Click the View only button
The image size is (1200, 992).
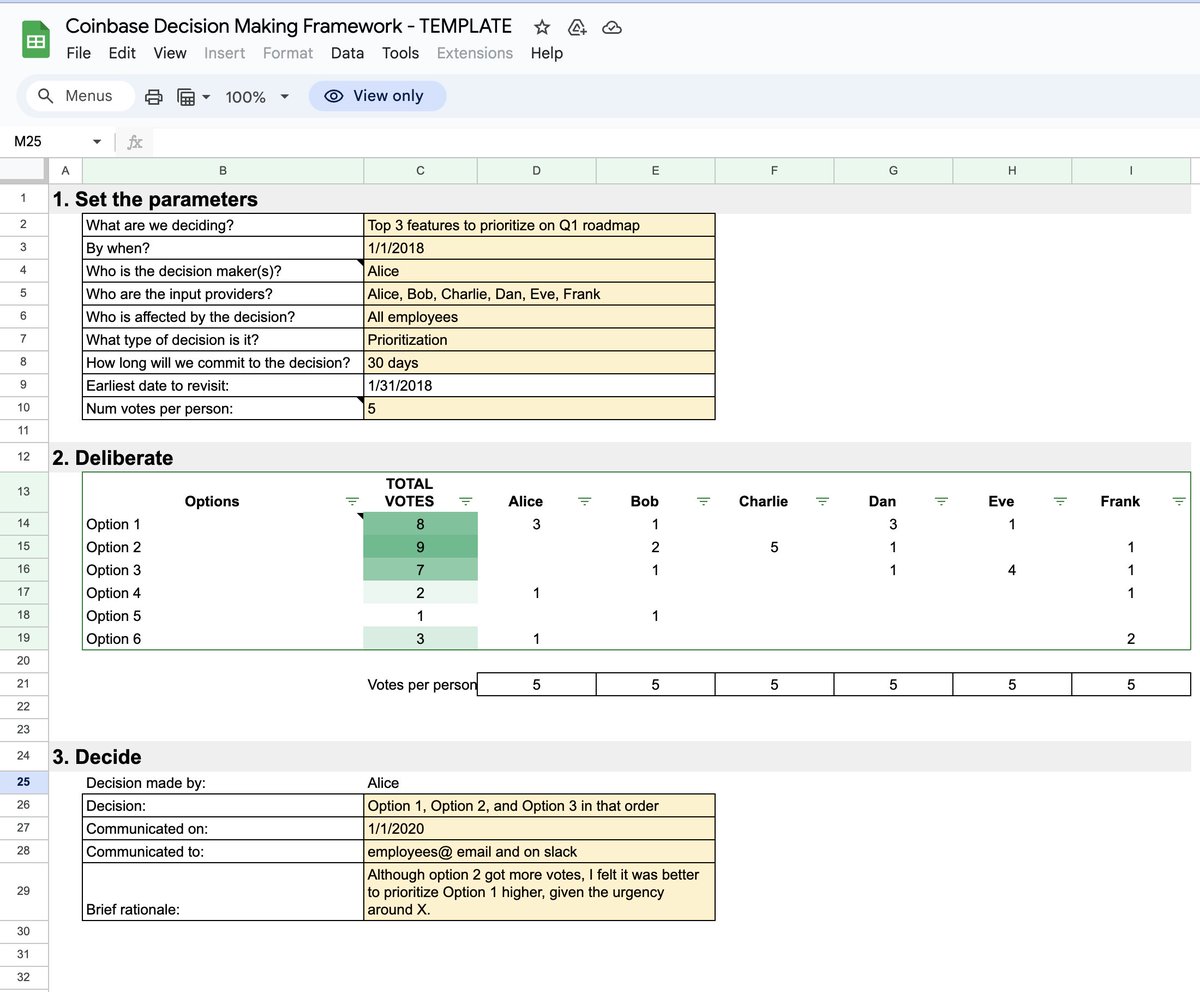coord(377,95)
